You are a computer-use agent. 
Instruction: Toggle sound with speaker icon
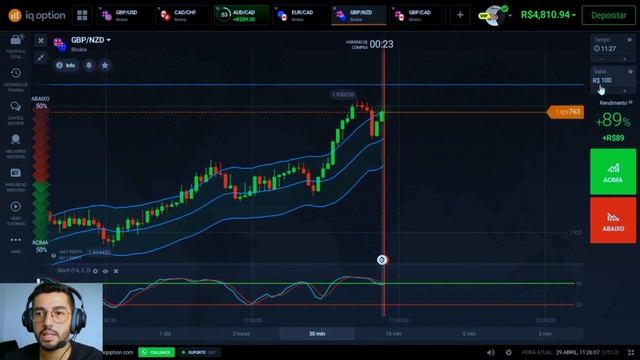click(491, 352)
